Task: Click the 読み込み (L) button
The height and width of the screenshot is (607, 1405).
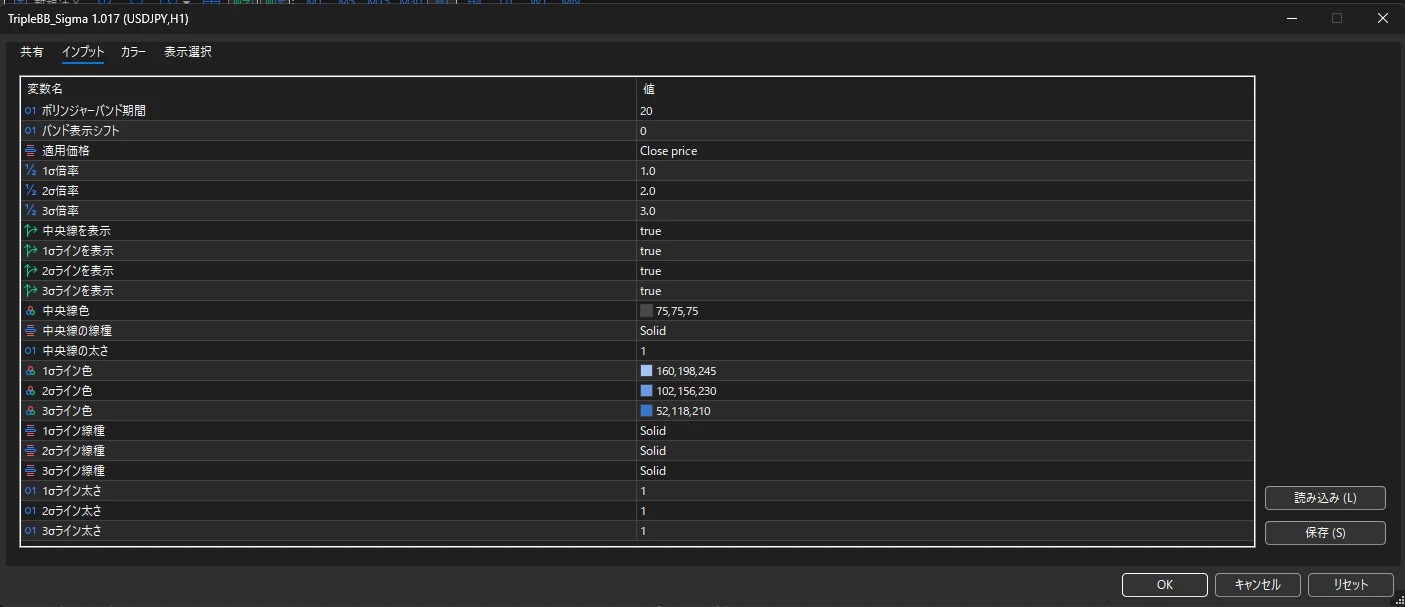Action: [1325, 498]
